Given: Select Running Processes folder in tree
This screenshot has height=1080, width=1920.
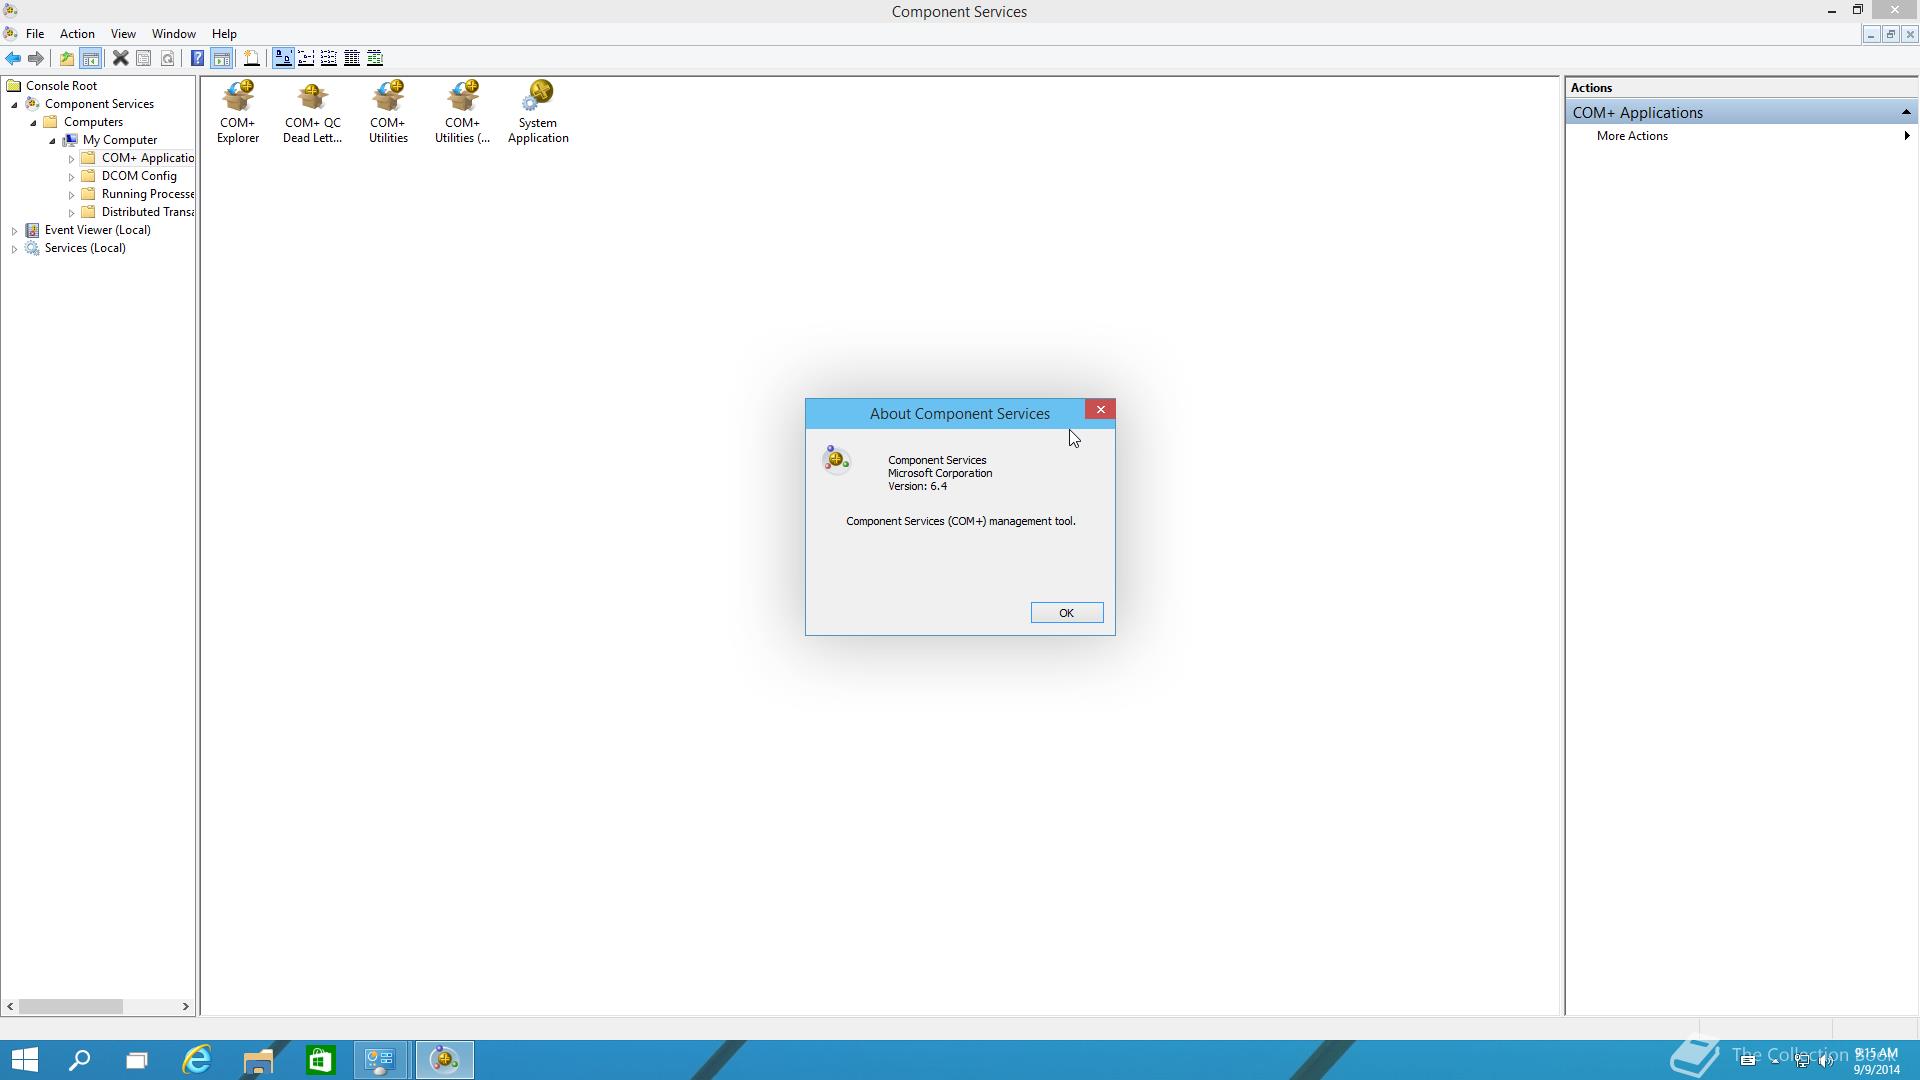Looking at the screenshot, I should click(x=147, y=194).
